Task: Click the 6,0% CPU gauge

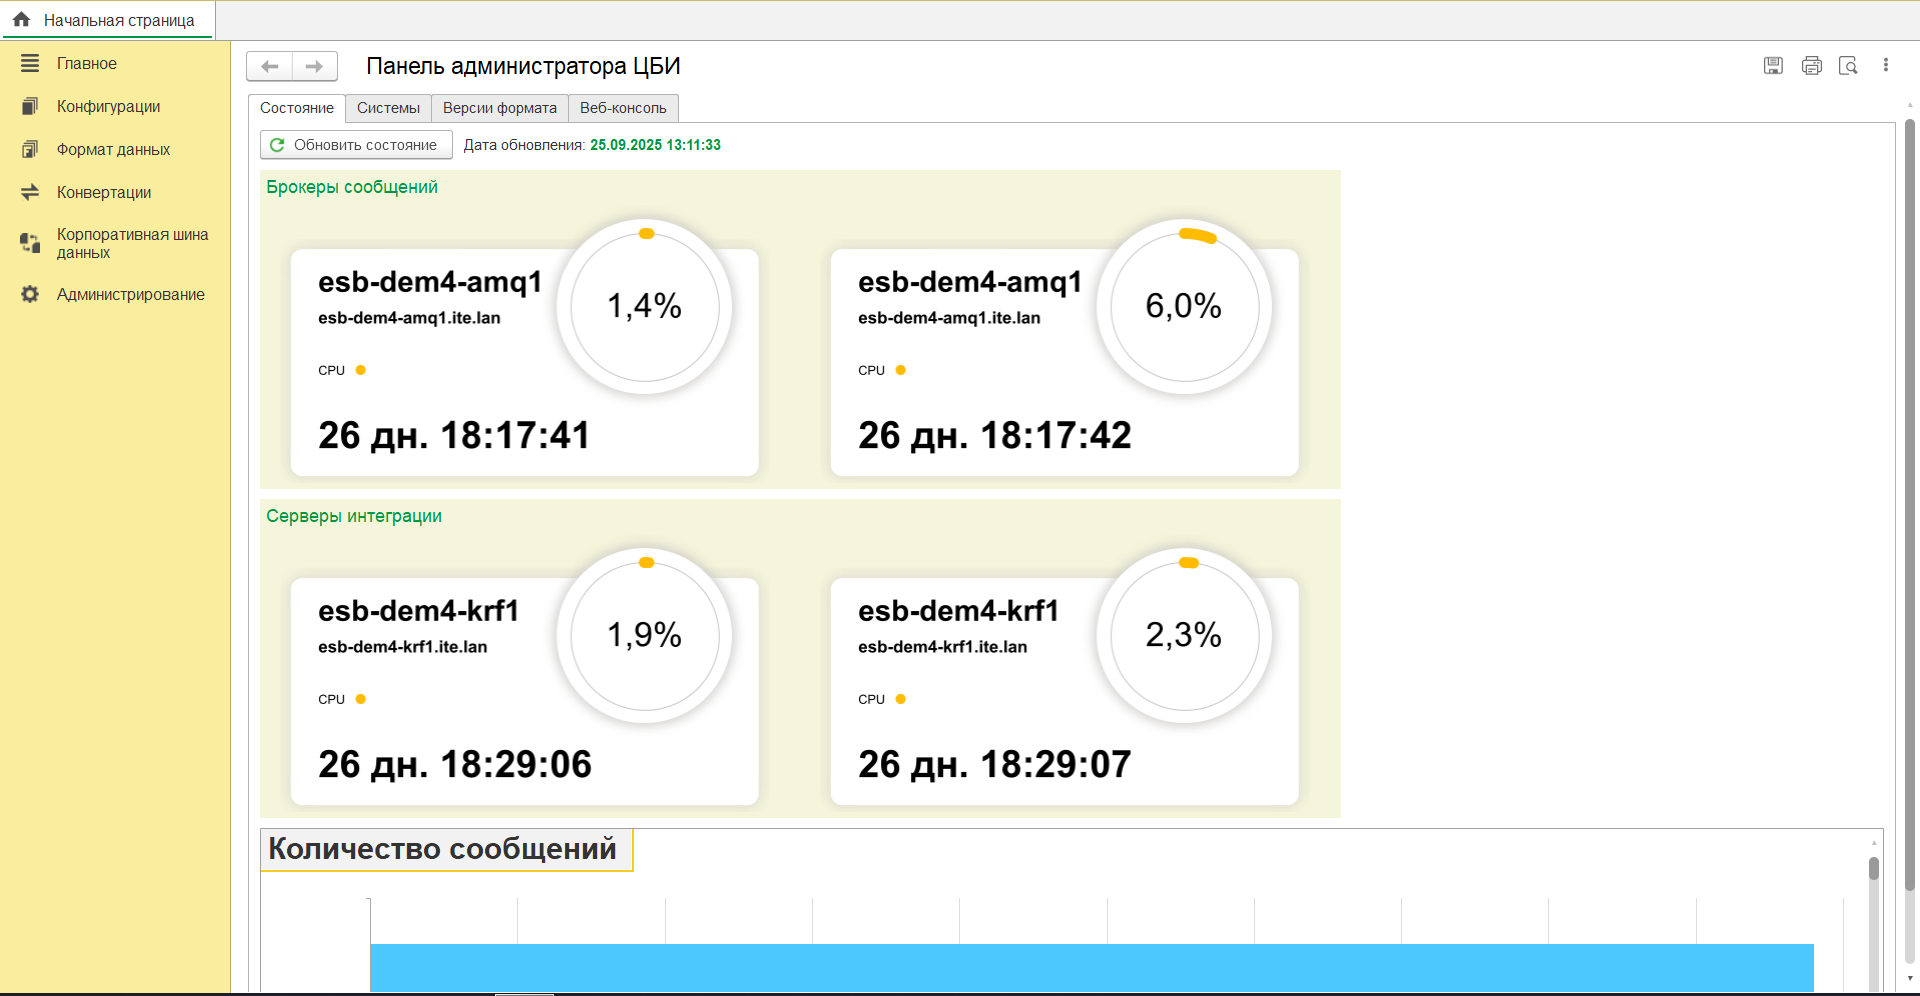Action: [x=1184, y=306]
